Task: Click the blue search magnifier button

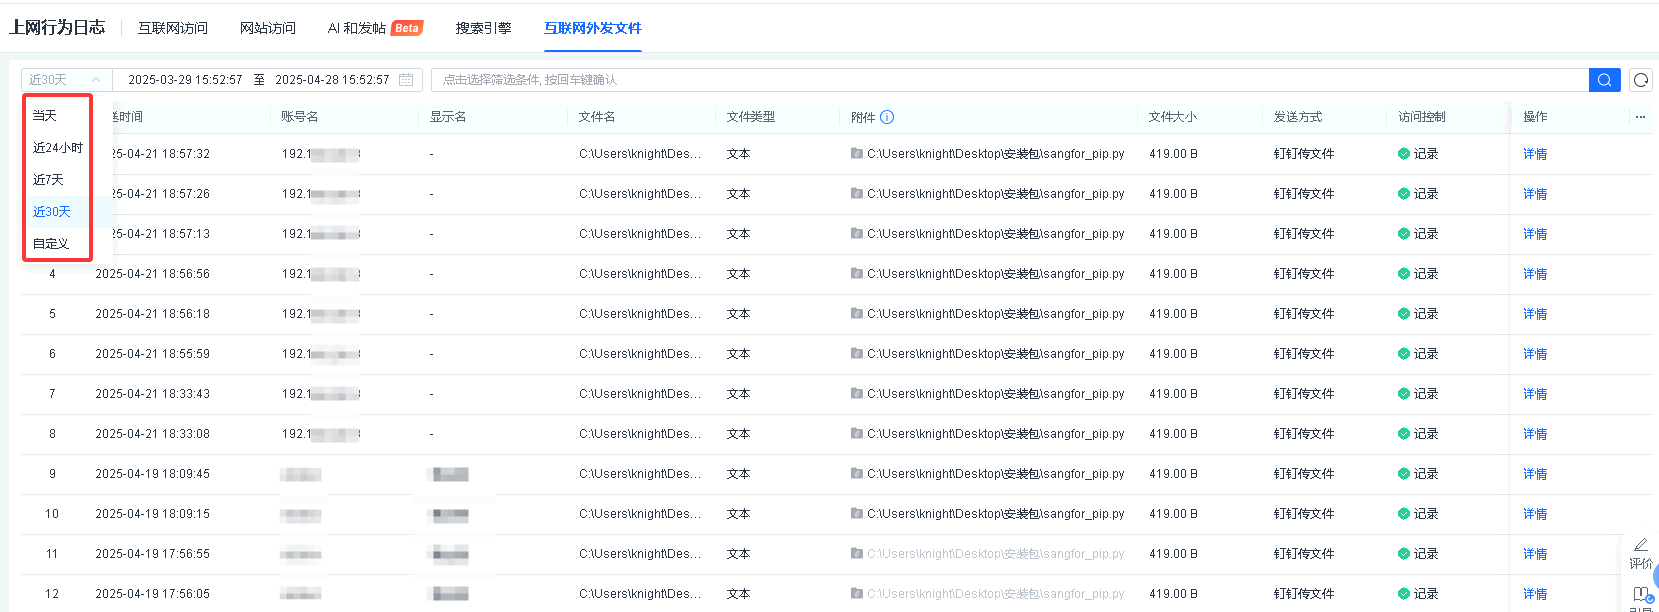Action: pyautogui.click(x=1603, y=80)
